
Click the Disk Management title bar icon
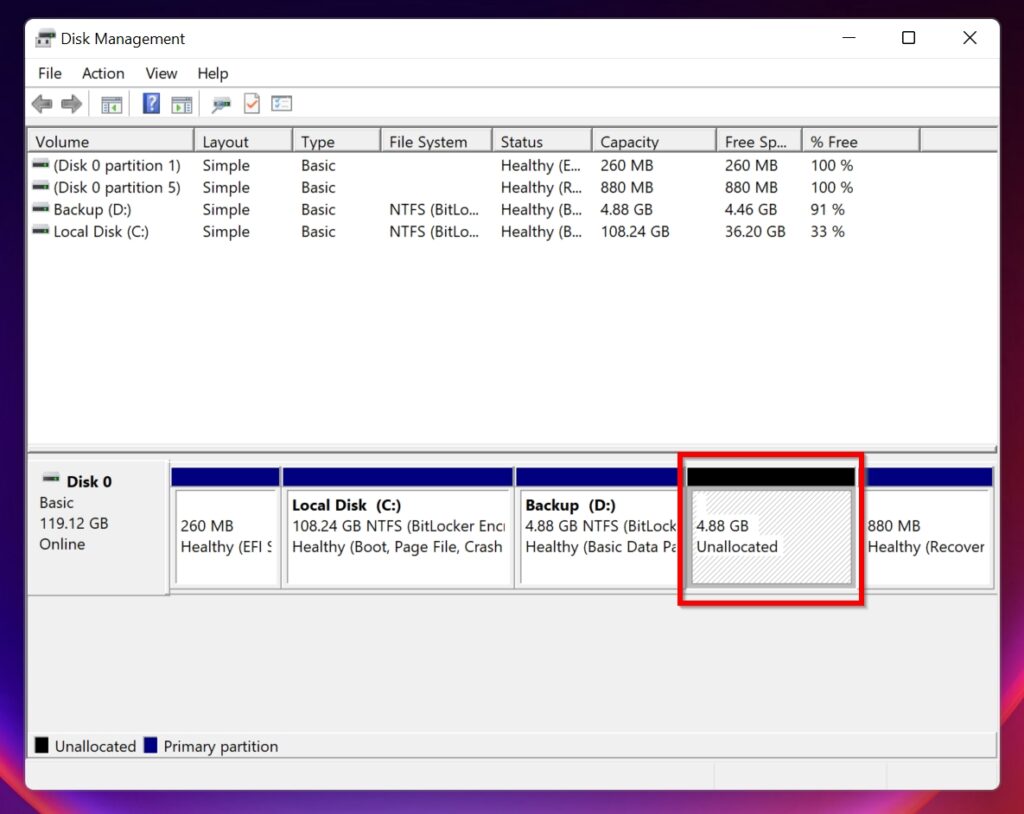44,38
